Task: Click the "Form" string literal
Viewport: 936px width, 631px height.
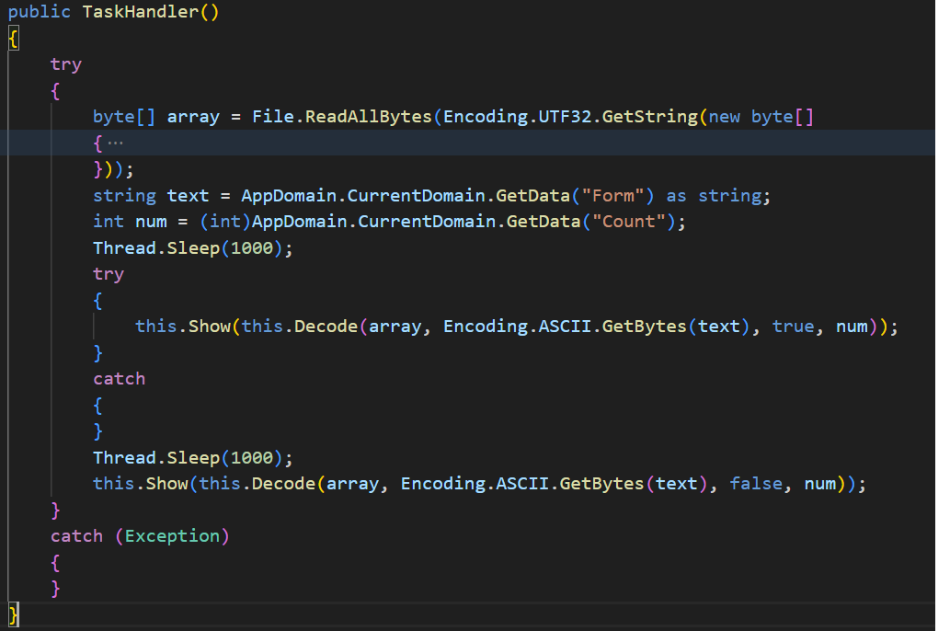Action: 612,196
